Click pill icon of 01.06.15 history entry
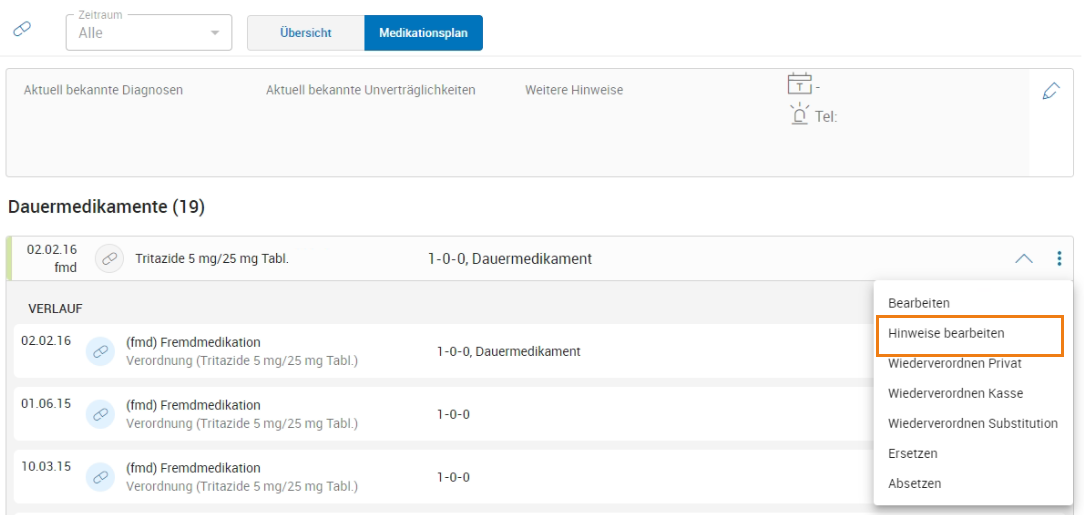This screenshot has width=1084, height=515. coord(100,414)
